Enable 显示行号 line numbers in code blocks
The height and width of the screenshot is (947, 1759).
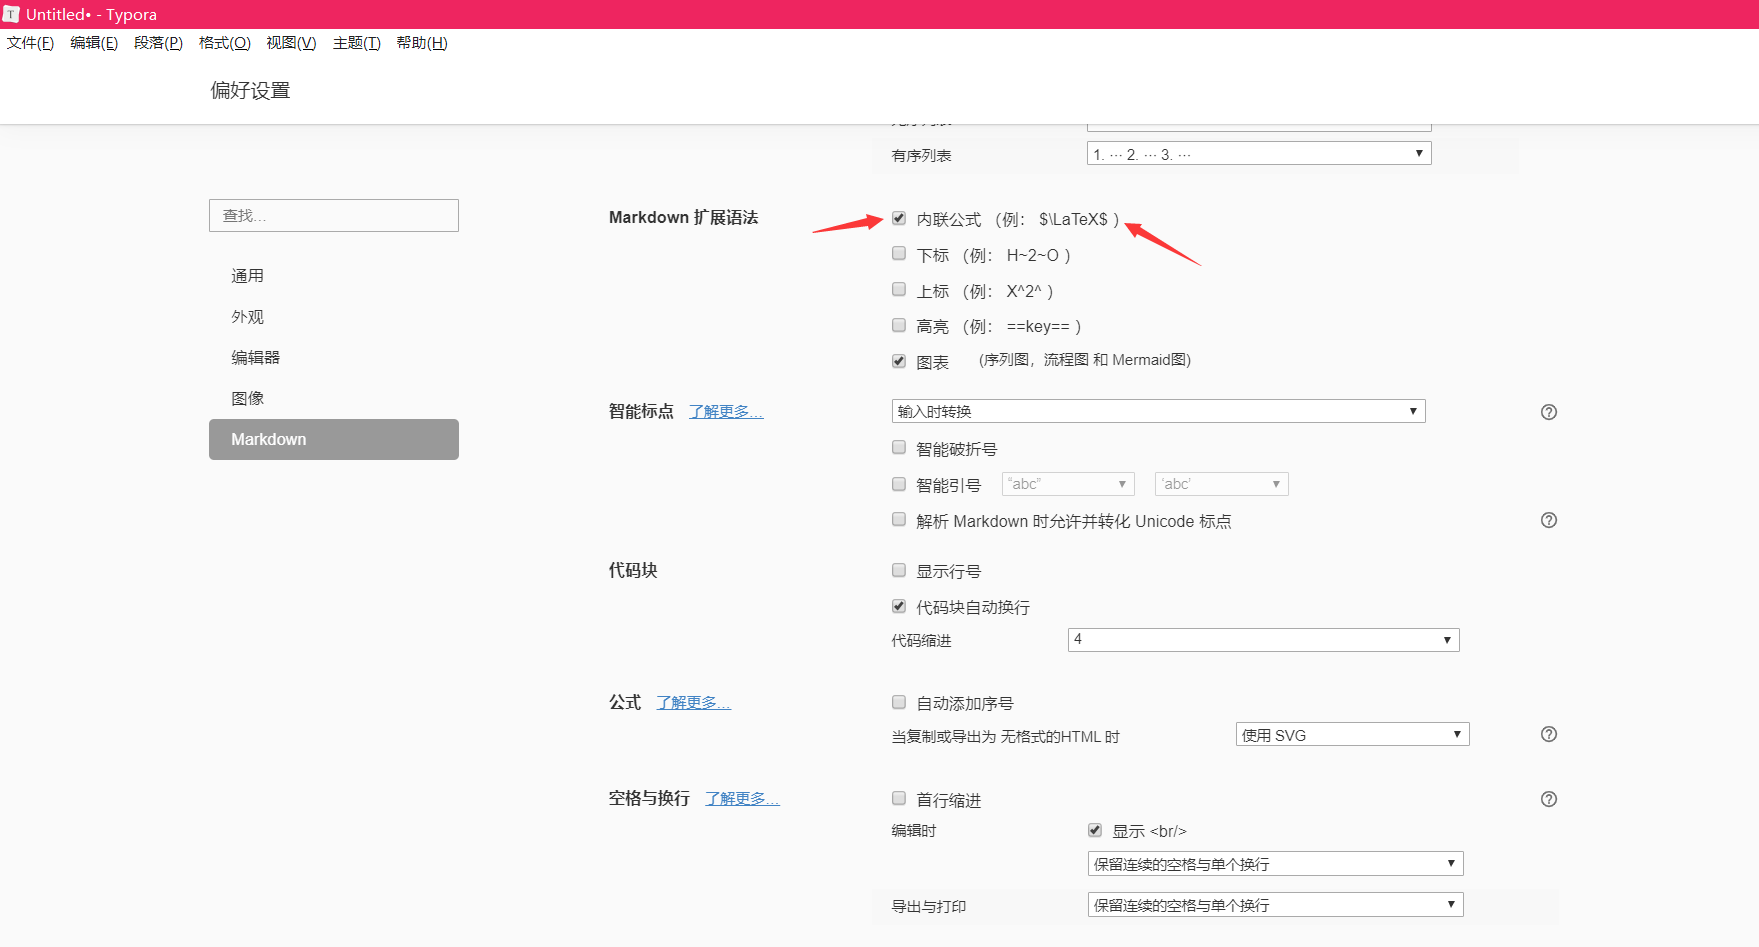click(898, 569)
